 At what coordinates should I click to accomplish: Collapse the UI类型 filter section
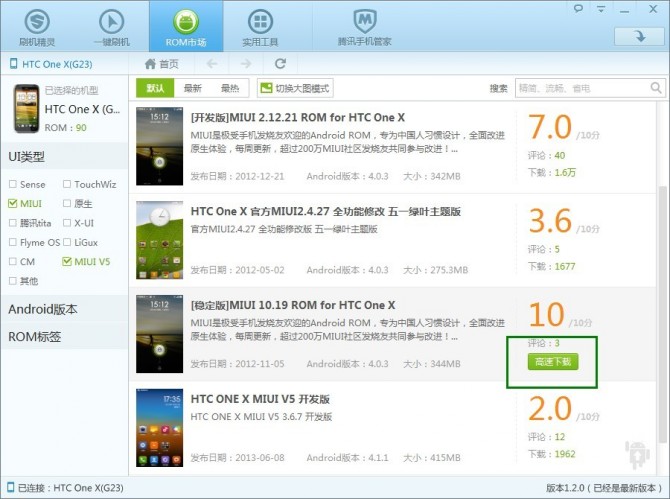click(x=64, y=157)
